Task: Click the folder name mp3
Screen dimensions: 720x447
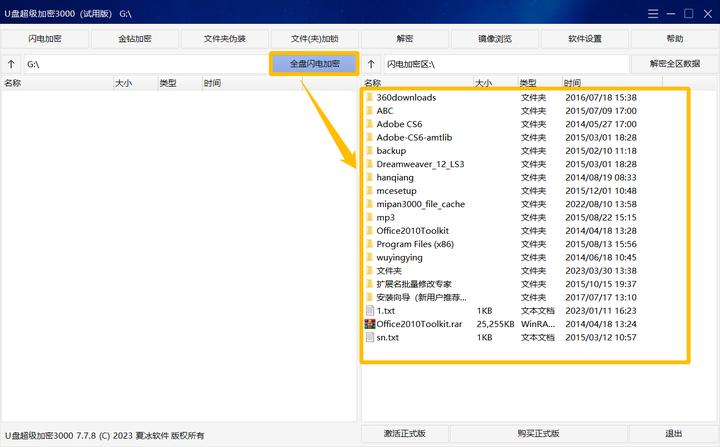Action: (x=386, y=217)
